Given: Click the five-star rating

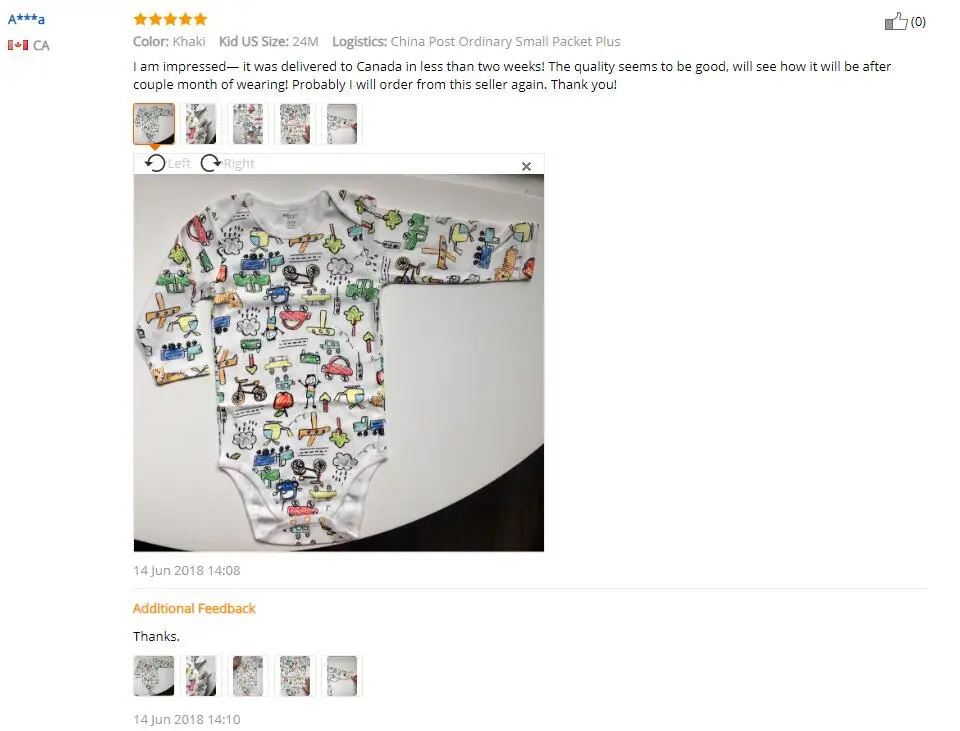Looking at the screenshot, I should 170,19.
